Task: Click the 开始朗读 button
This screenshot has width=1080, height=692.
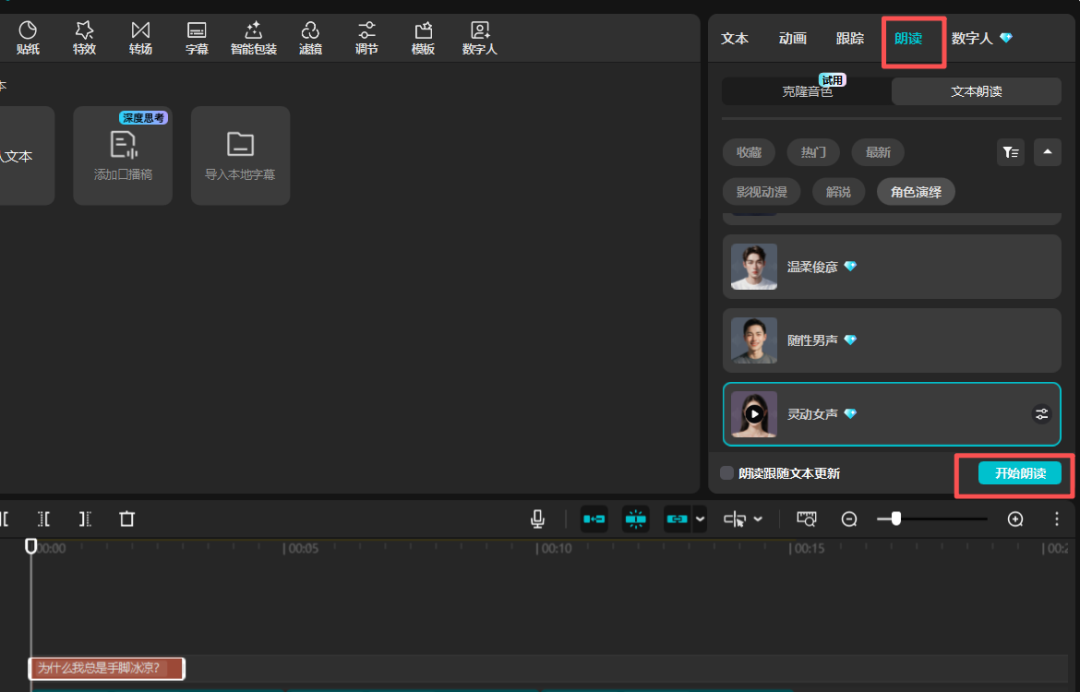Action: click(1019, 474)
